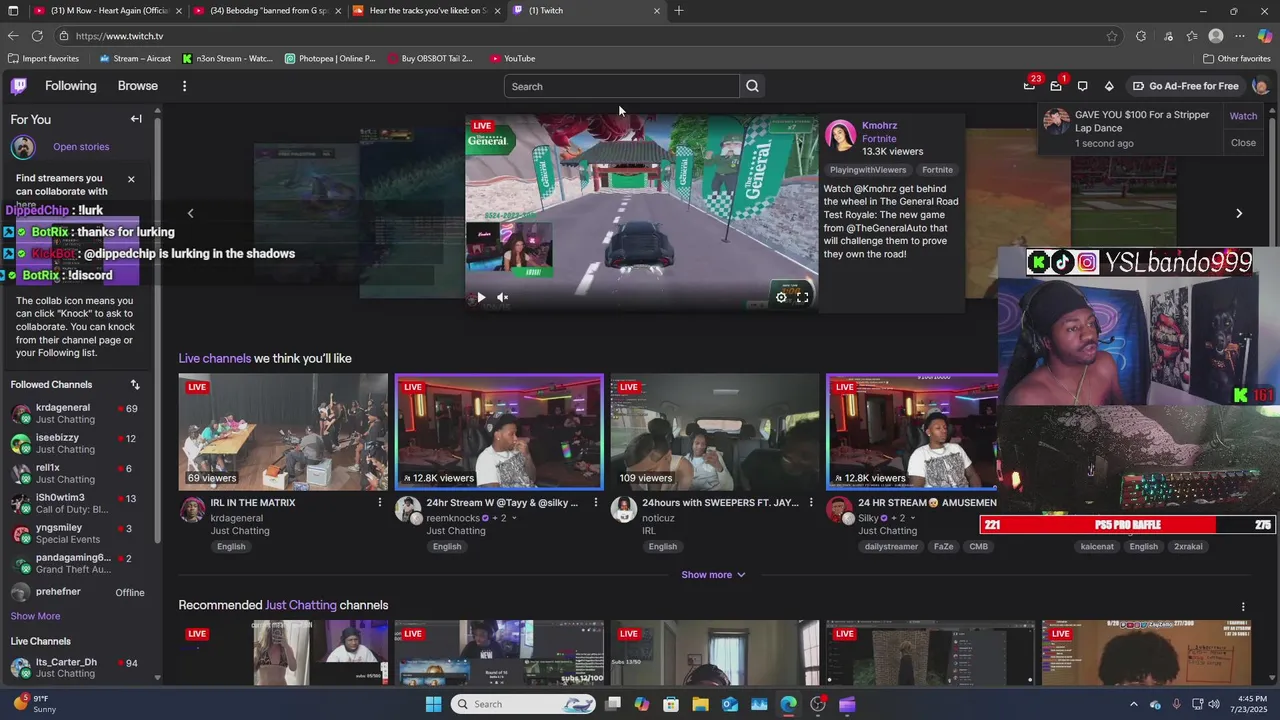Image resolution: width=1280 pixels, height=720 pixels.
Task: Unmute the featured stream volume
Action: (x=503, y=297)
